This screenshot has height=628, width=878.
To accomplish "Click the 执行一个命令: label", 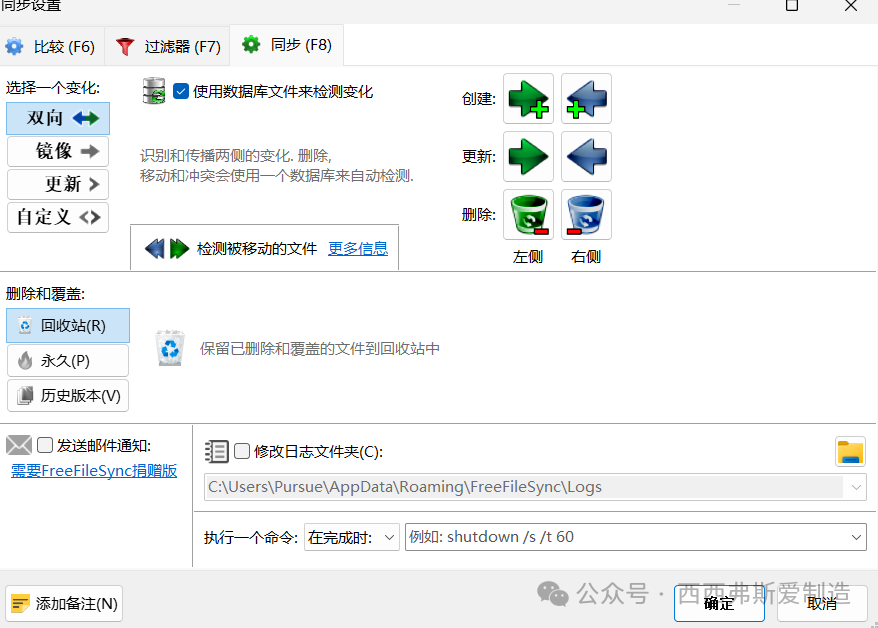I will (x=251, y=538).
